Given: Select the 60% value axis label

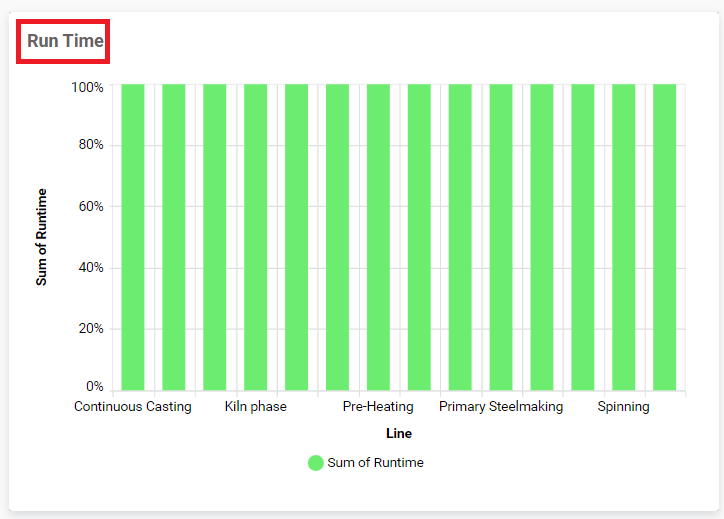Looking at the screenshot, I should [90, 207].
